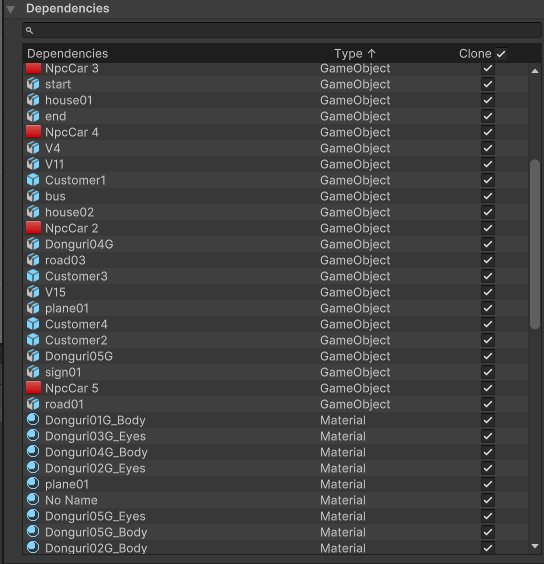Uncheck Clone for Donguri01G_Body material
The height and width of the screenshot is (564, 544).
point(488,420)
